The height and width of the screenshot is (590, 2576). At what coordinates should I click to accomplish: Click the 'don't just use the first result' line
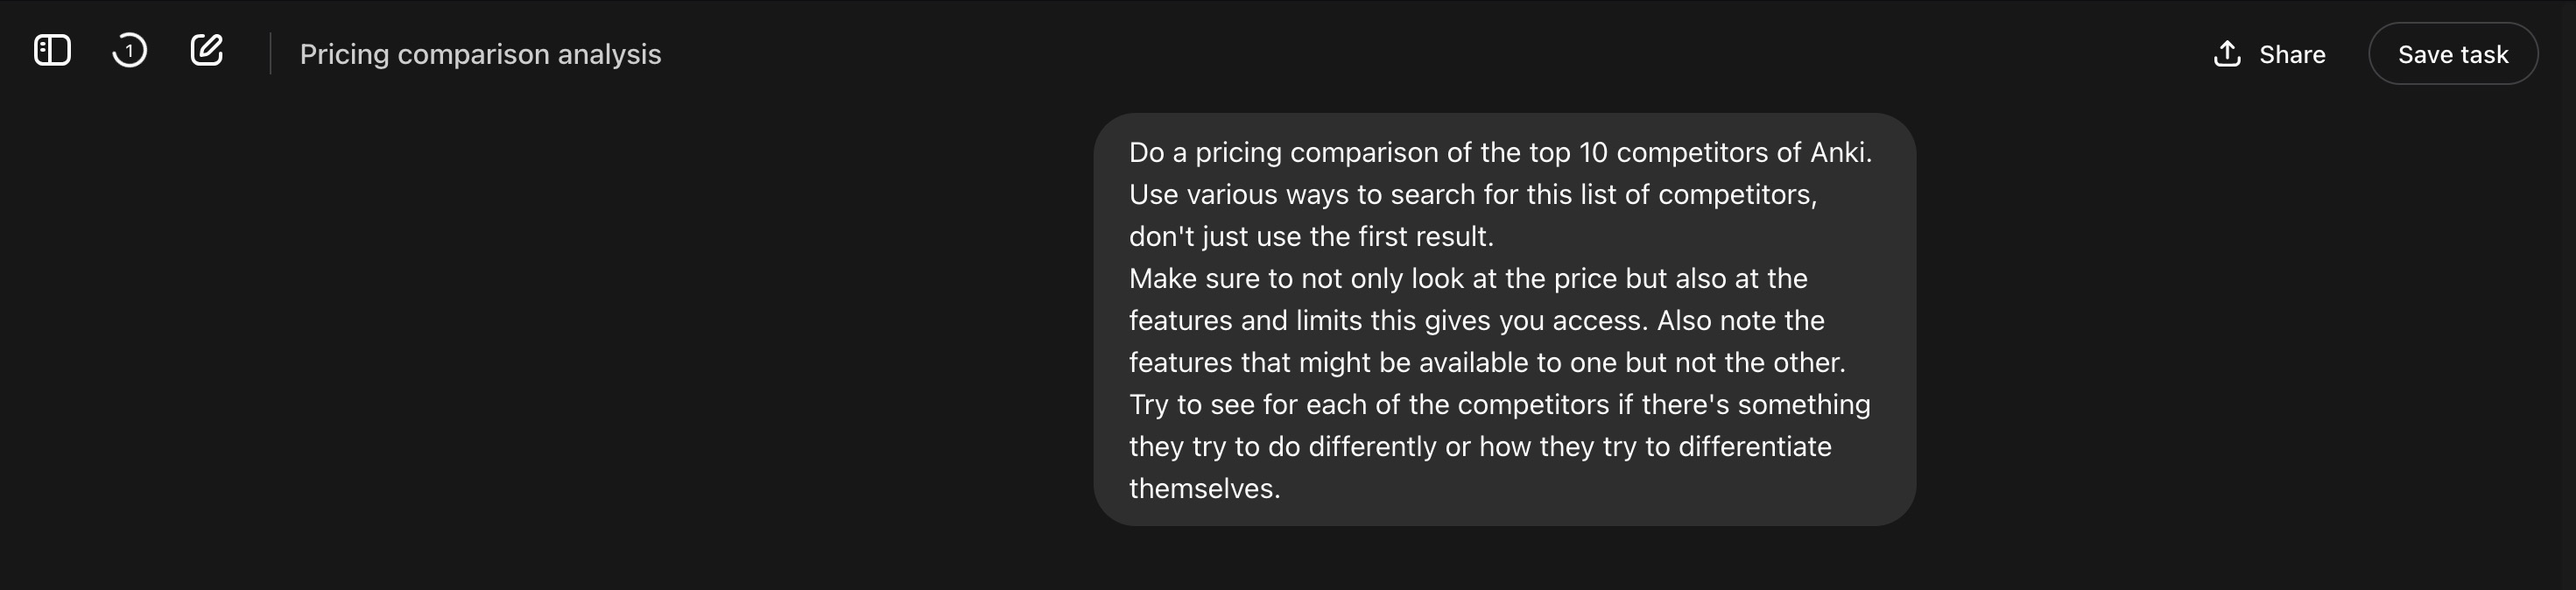click(x=1311, y=236)
